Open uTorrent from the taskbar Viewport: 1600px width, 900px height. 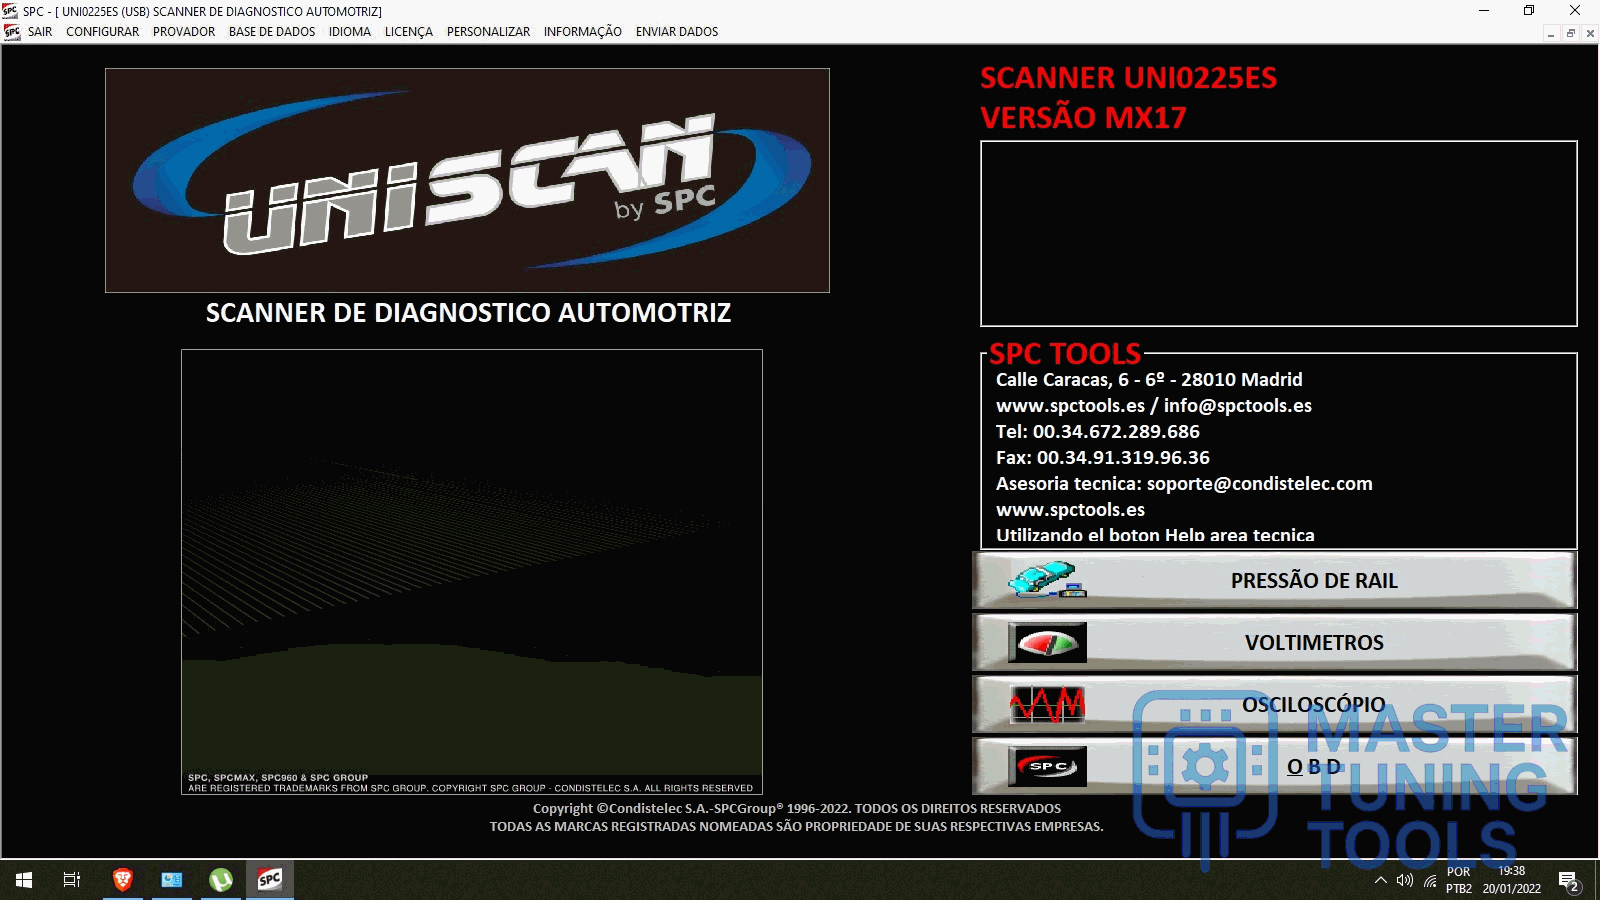pos(221,880)
